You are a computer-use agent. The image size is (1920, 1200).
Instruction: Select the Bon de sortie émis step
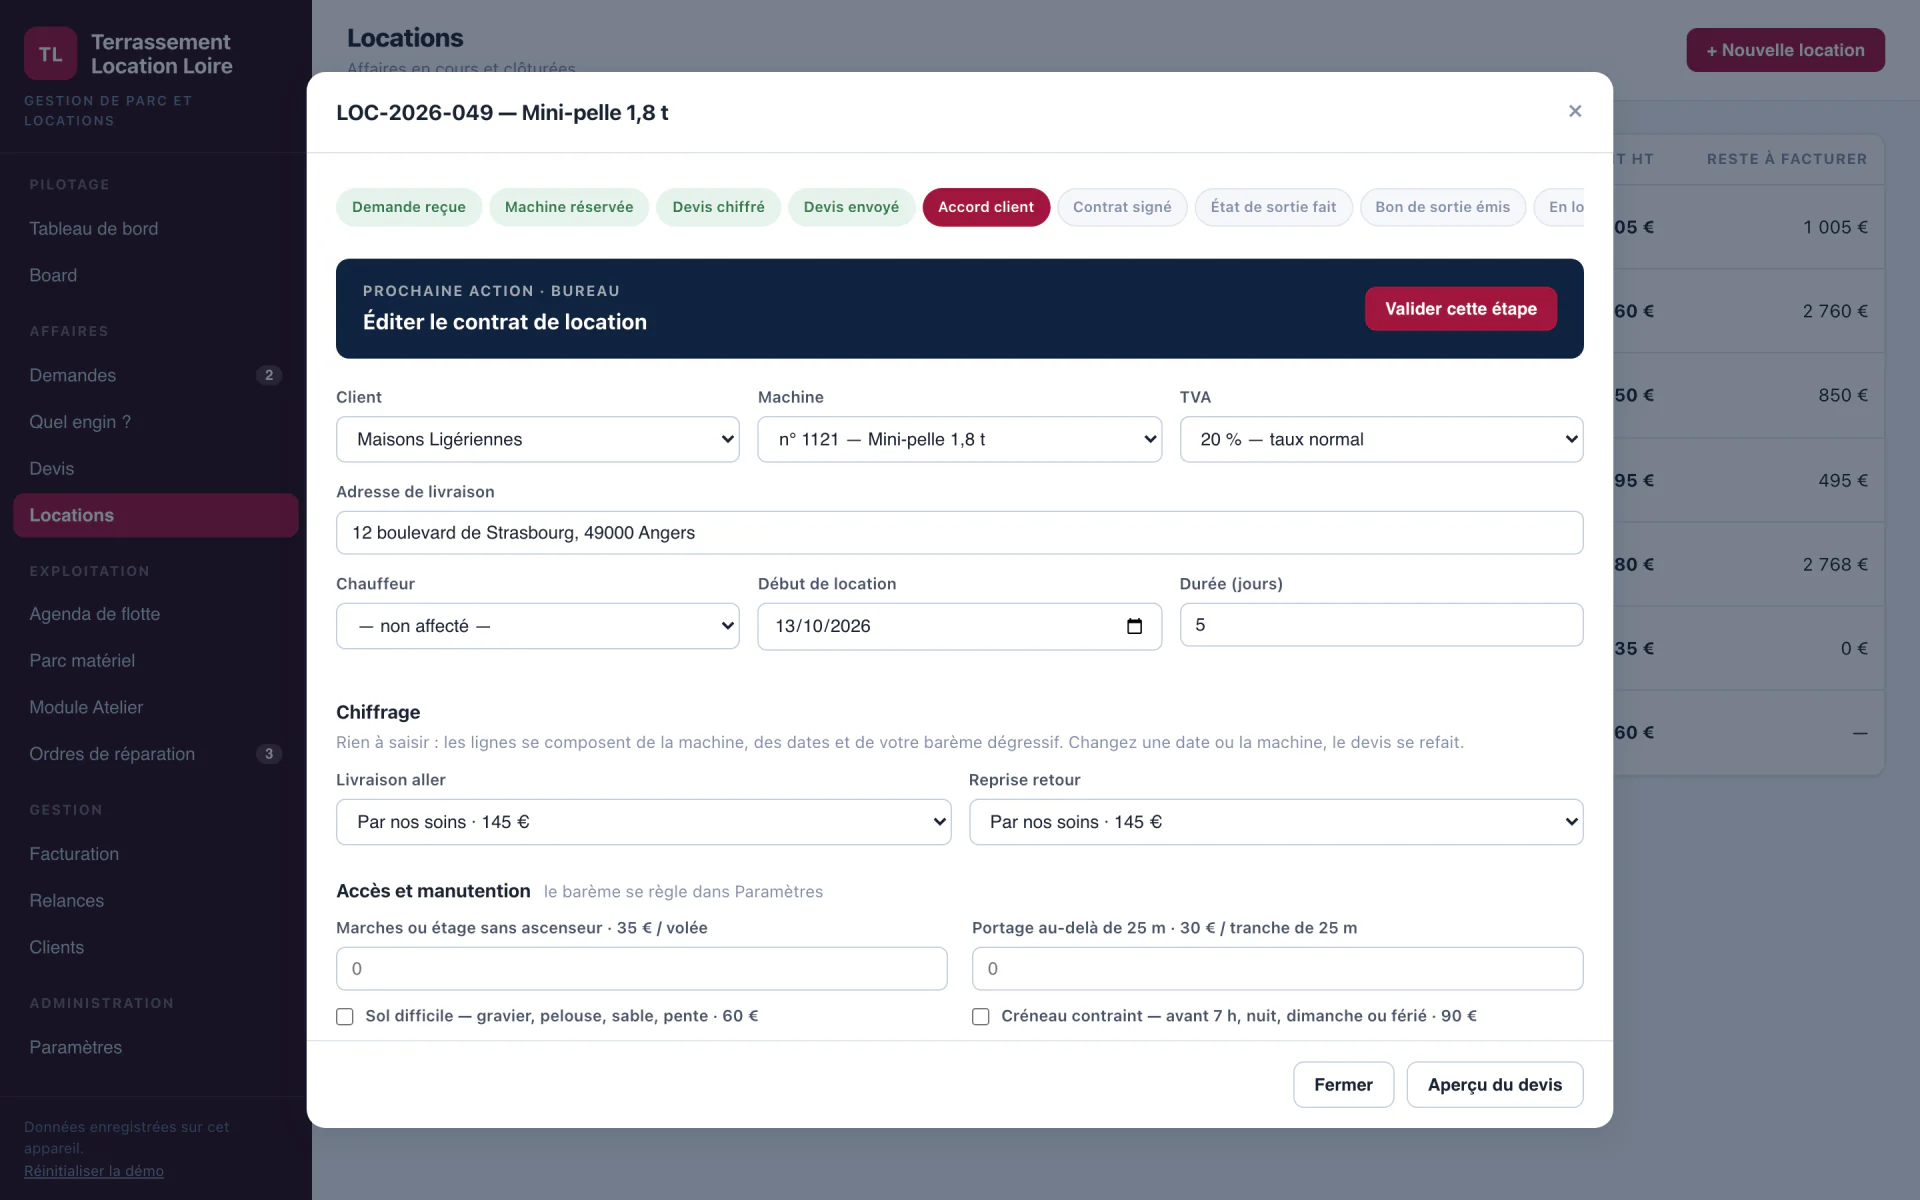(x=1442, y=207)
